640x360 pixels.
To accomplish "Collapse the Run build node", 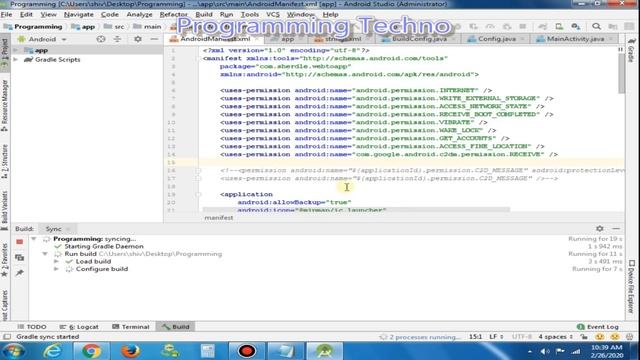I will (x=45, y=254).
